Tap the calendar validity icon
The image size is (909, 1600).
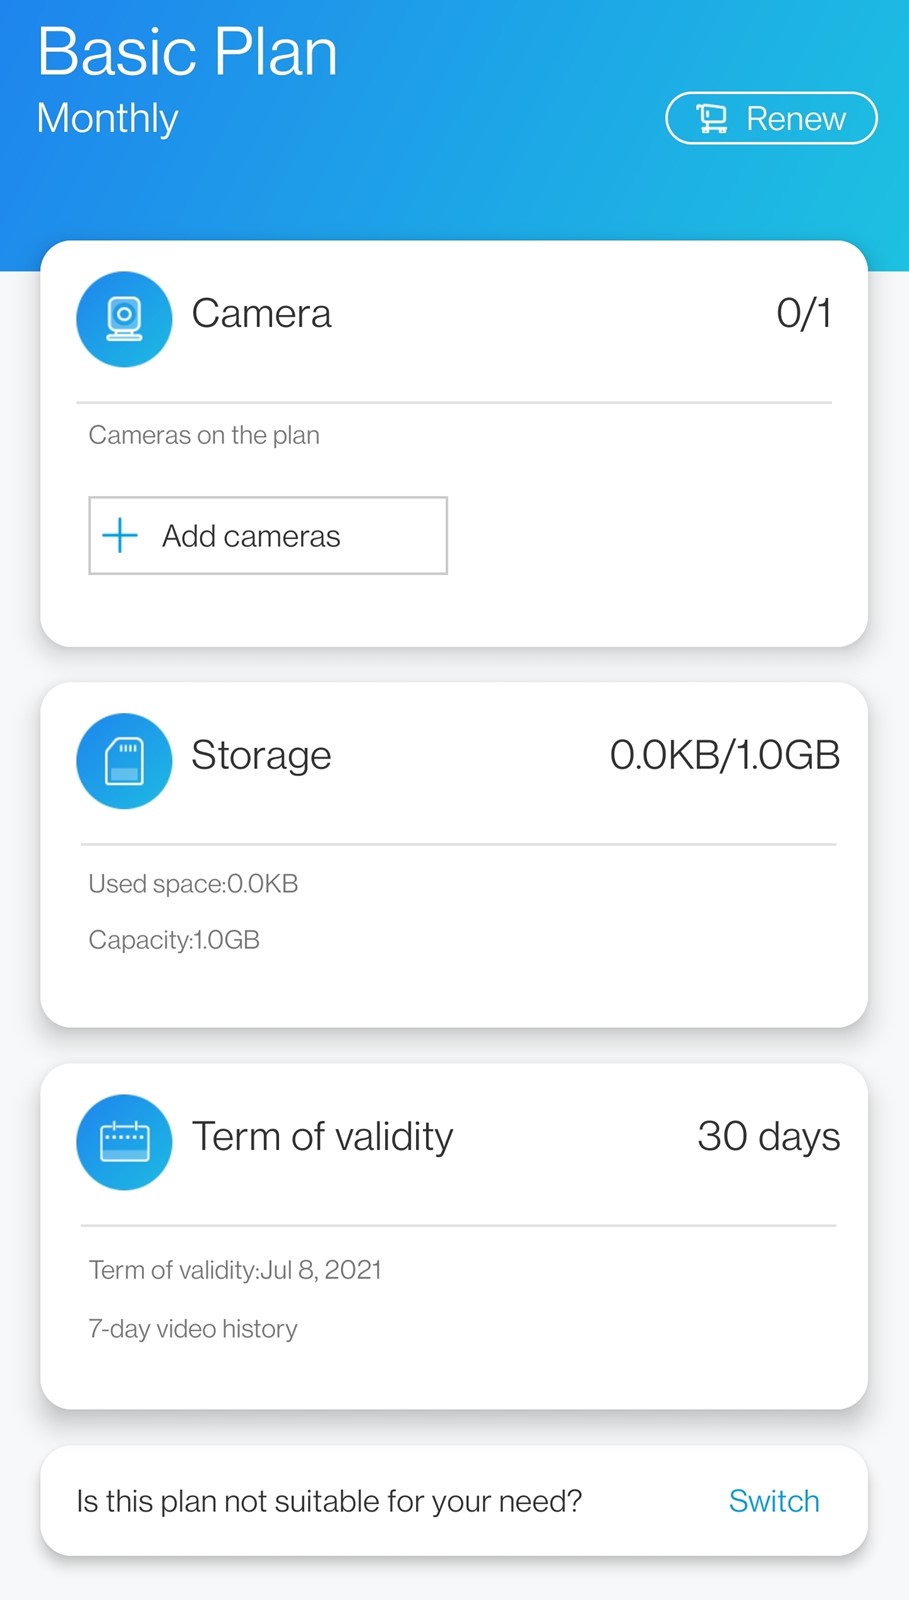pos(124,1141)
